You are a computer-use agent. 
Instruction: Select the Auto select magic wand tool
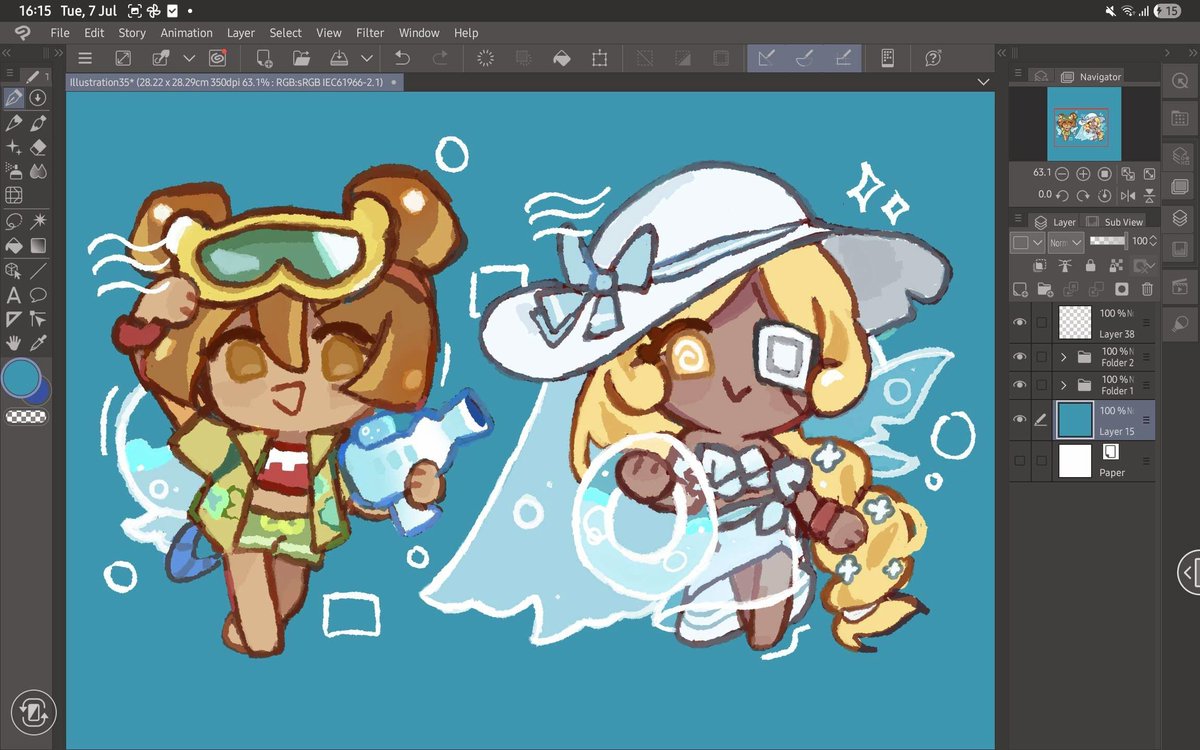pos(38,220)
